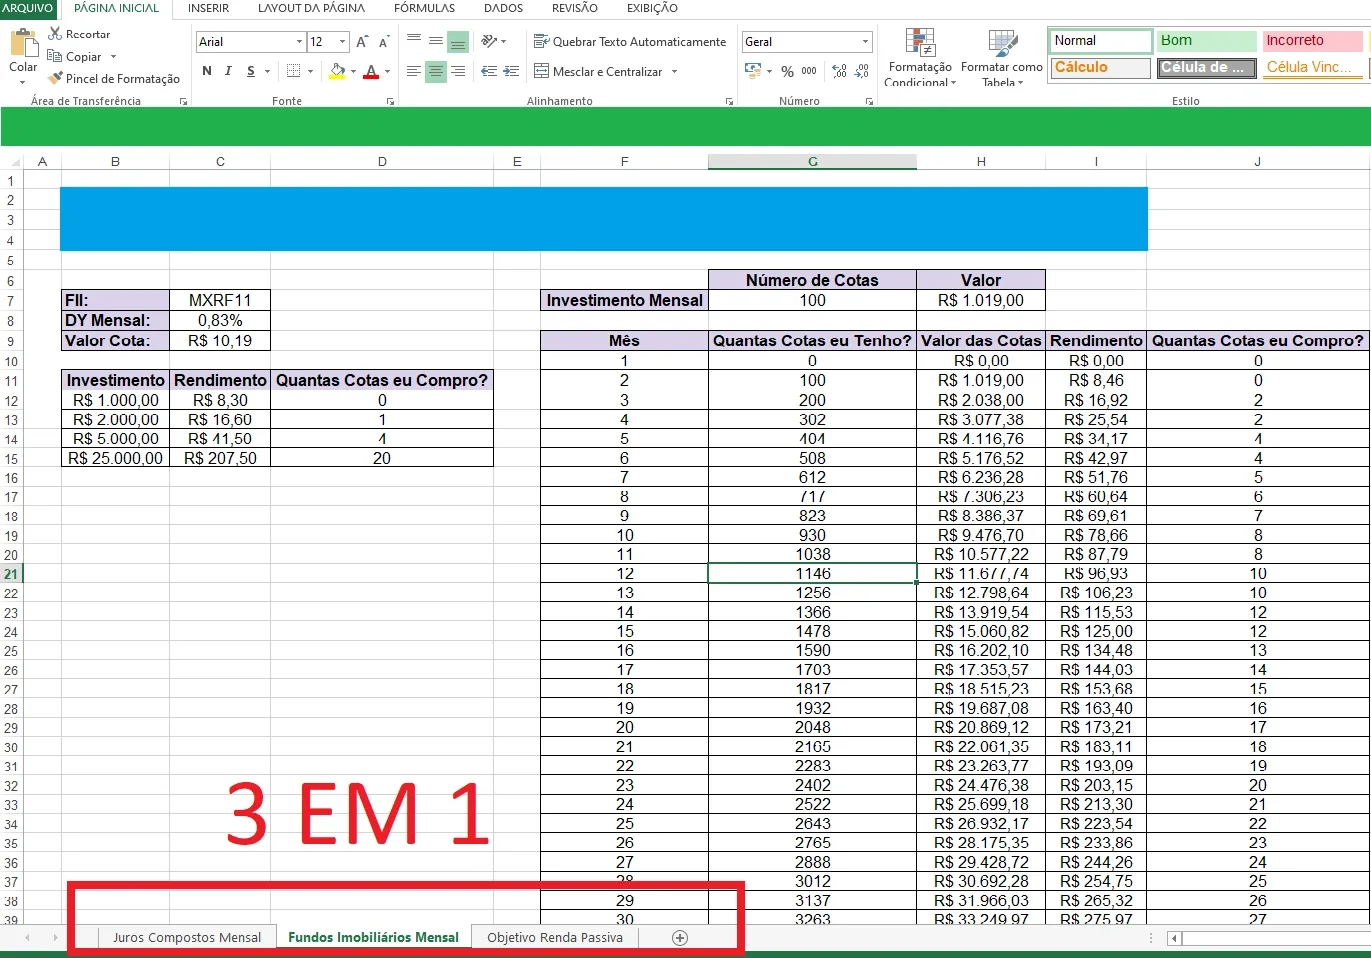
Task: Align text to the right
Action: (x=458, y=71)
